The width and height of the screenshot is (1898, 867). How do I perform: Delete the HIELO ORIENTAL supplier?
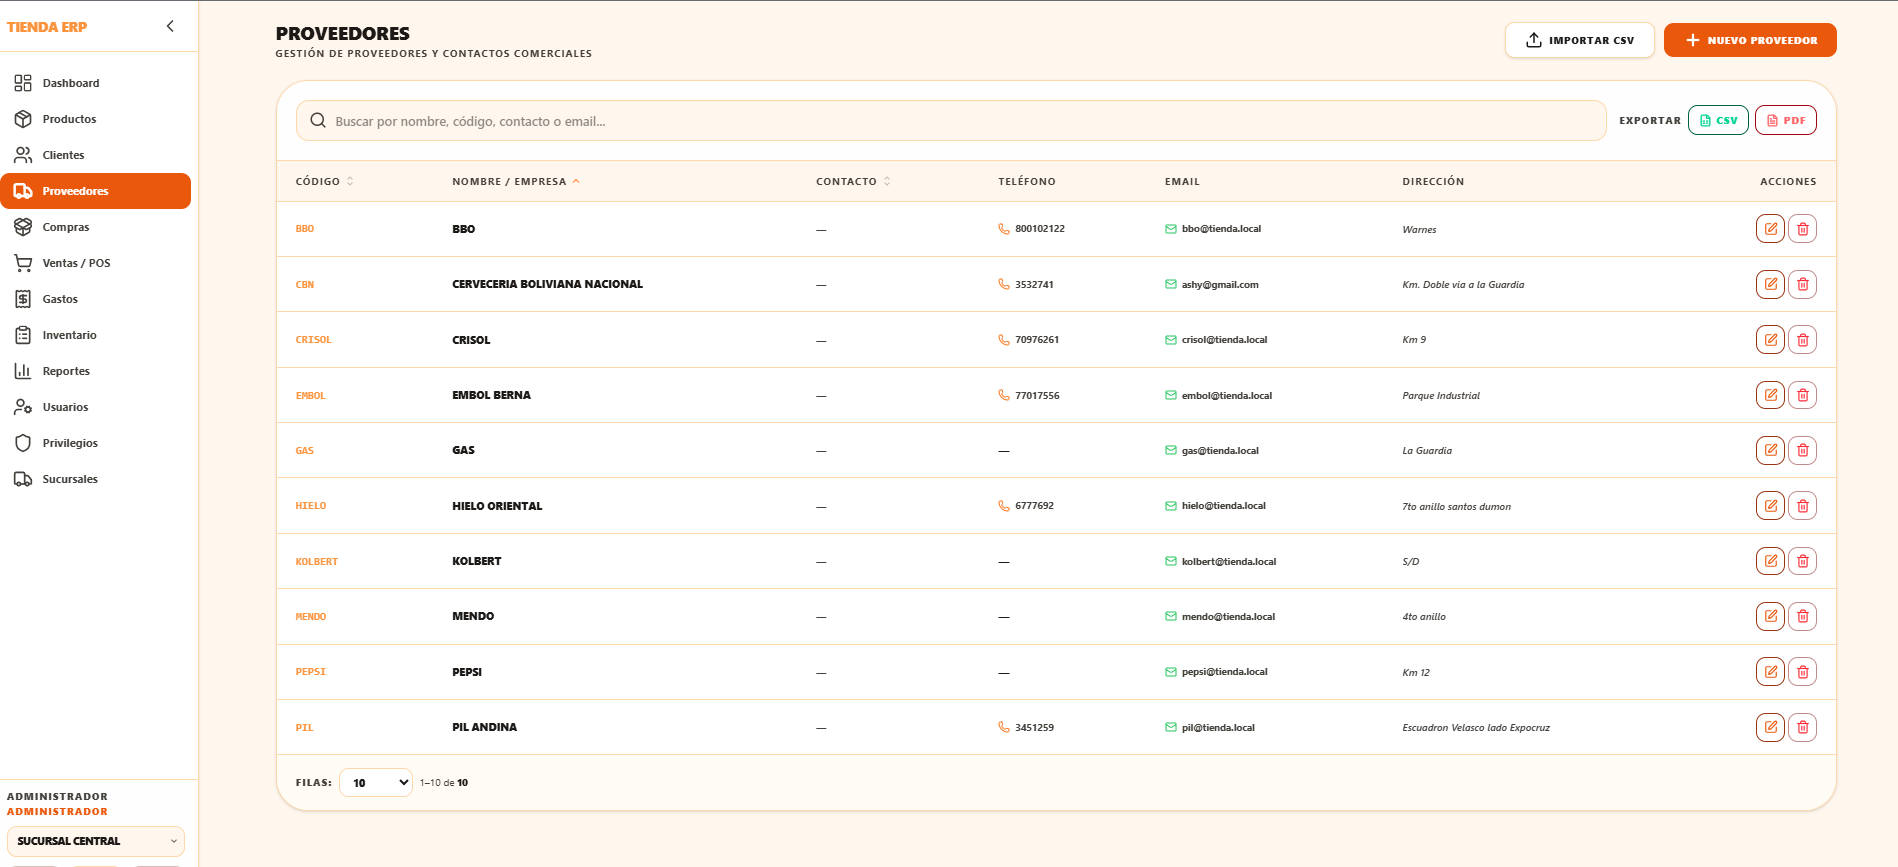click(1802, 506)
